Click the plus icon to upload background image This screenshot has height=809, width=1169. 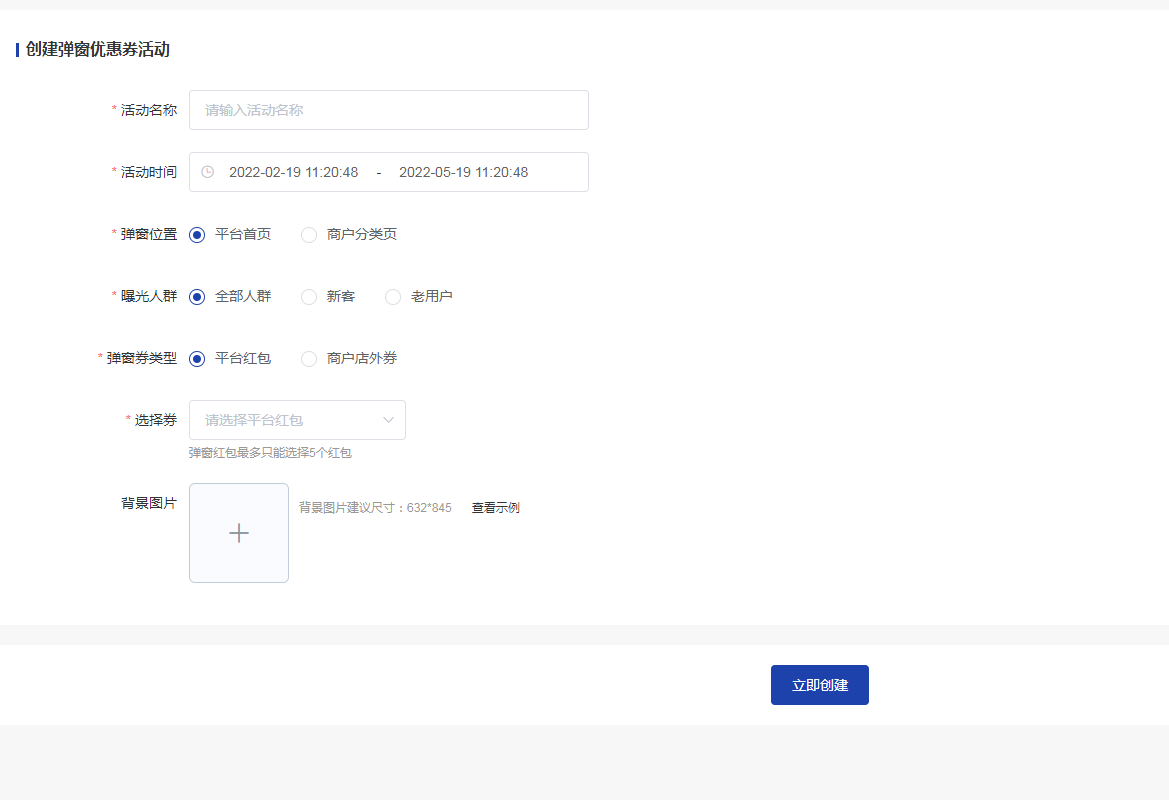(x=239, y=533)
